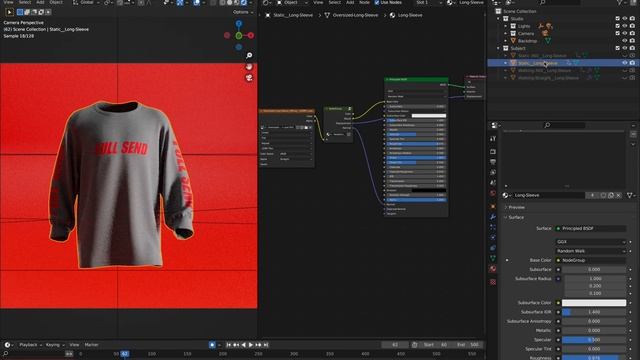Click the new material button beside Long-Sleeve
Image resolution: width=640 pixels, height=360 pixels.
click(x=611, y=196)
